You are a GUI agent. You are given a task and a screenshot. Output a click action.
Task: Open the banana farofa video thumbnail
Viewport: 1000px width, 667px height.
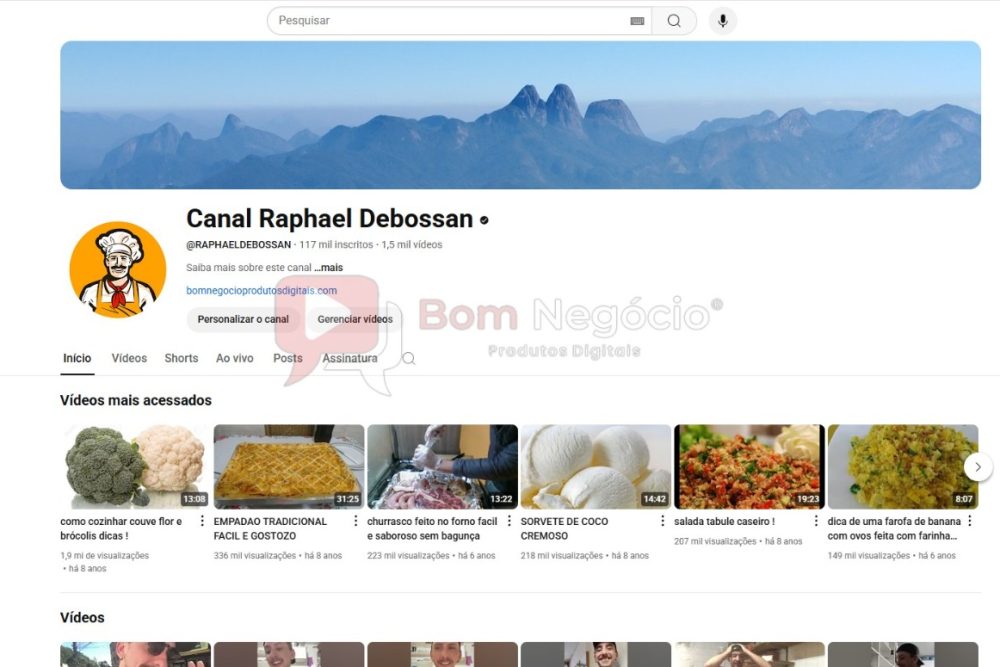[x=903, y=467]
